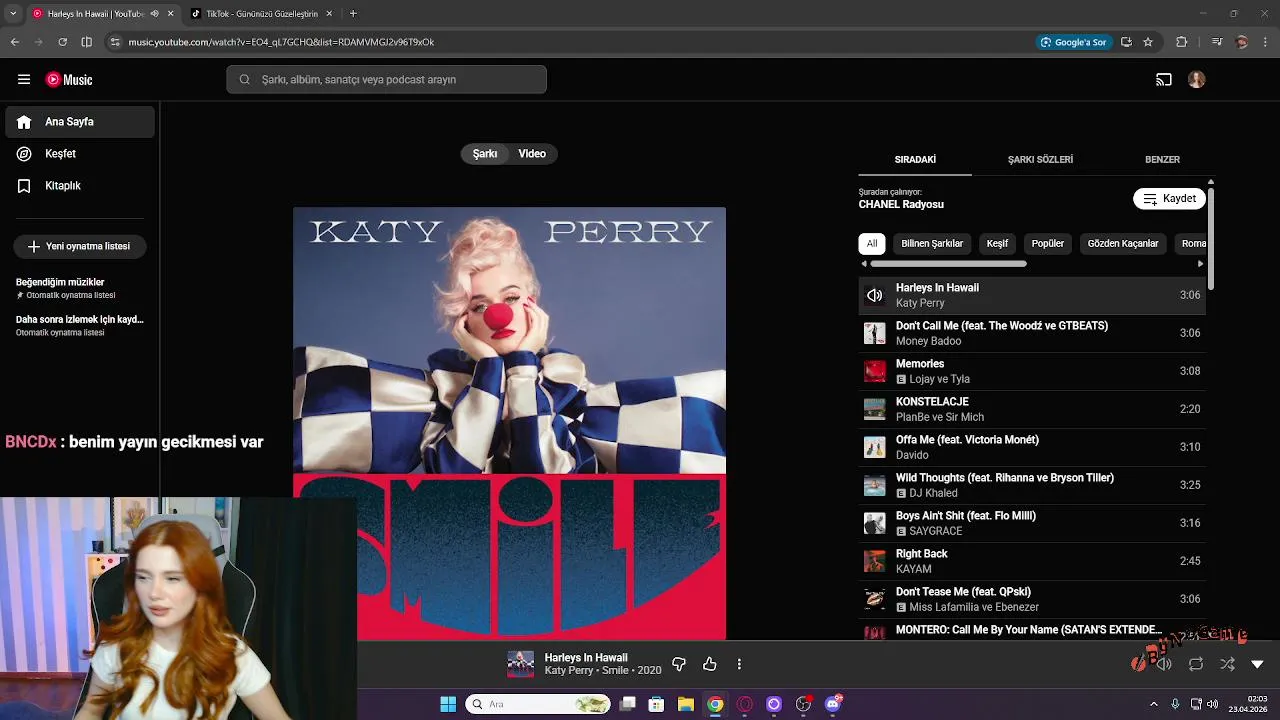Click the YouTube Music logo
Image resolution: width=1280 pixels, height=720 pixels.
pos(69,80)
